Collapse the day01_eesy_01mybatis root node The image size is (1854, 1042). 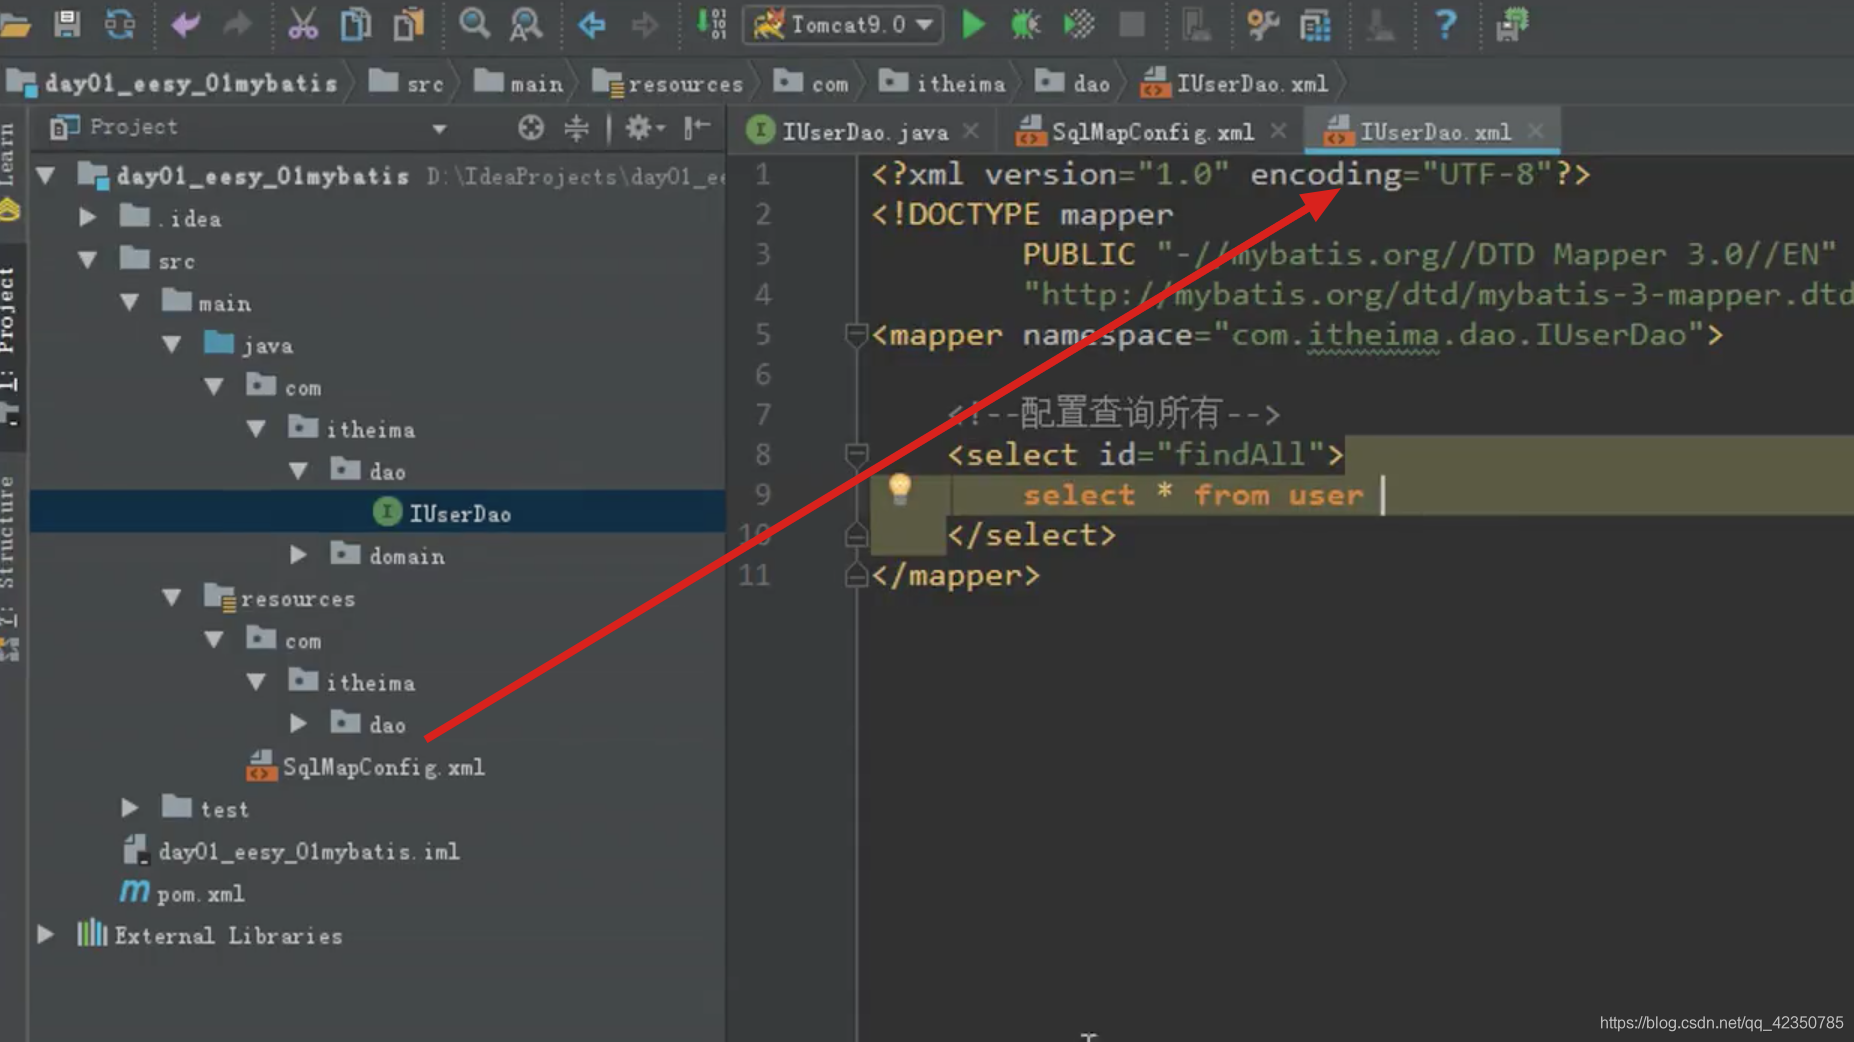coord(46,176)
